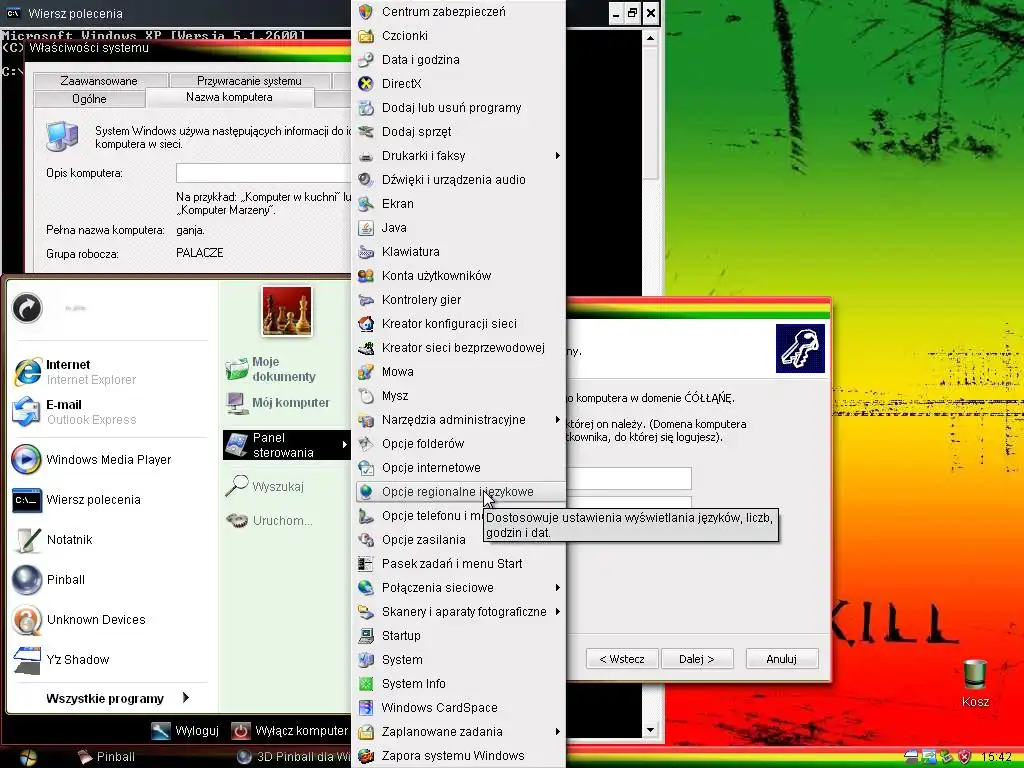Select the Nazwa komputera tab

tap(229, 97)
